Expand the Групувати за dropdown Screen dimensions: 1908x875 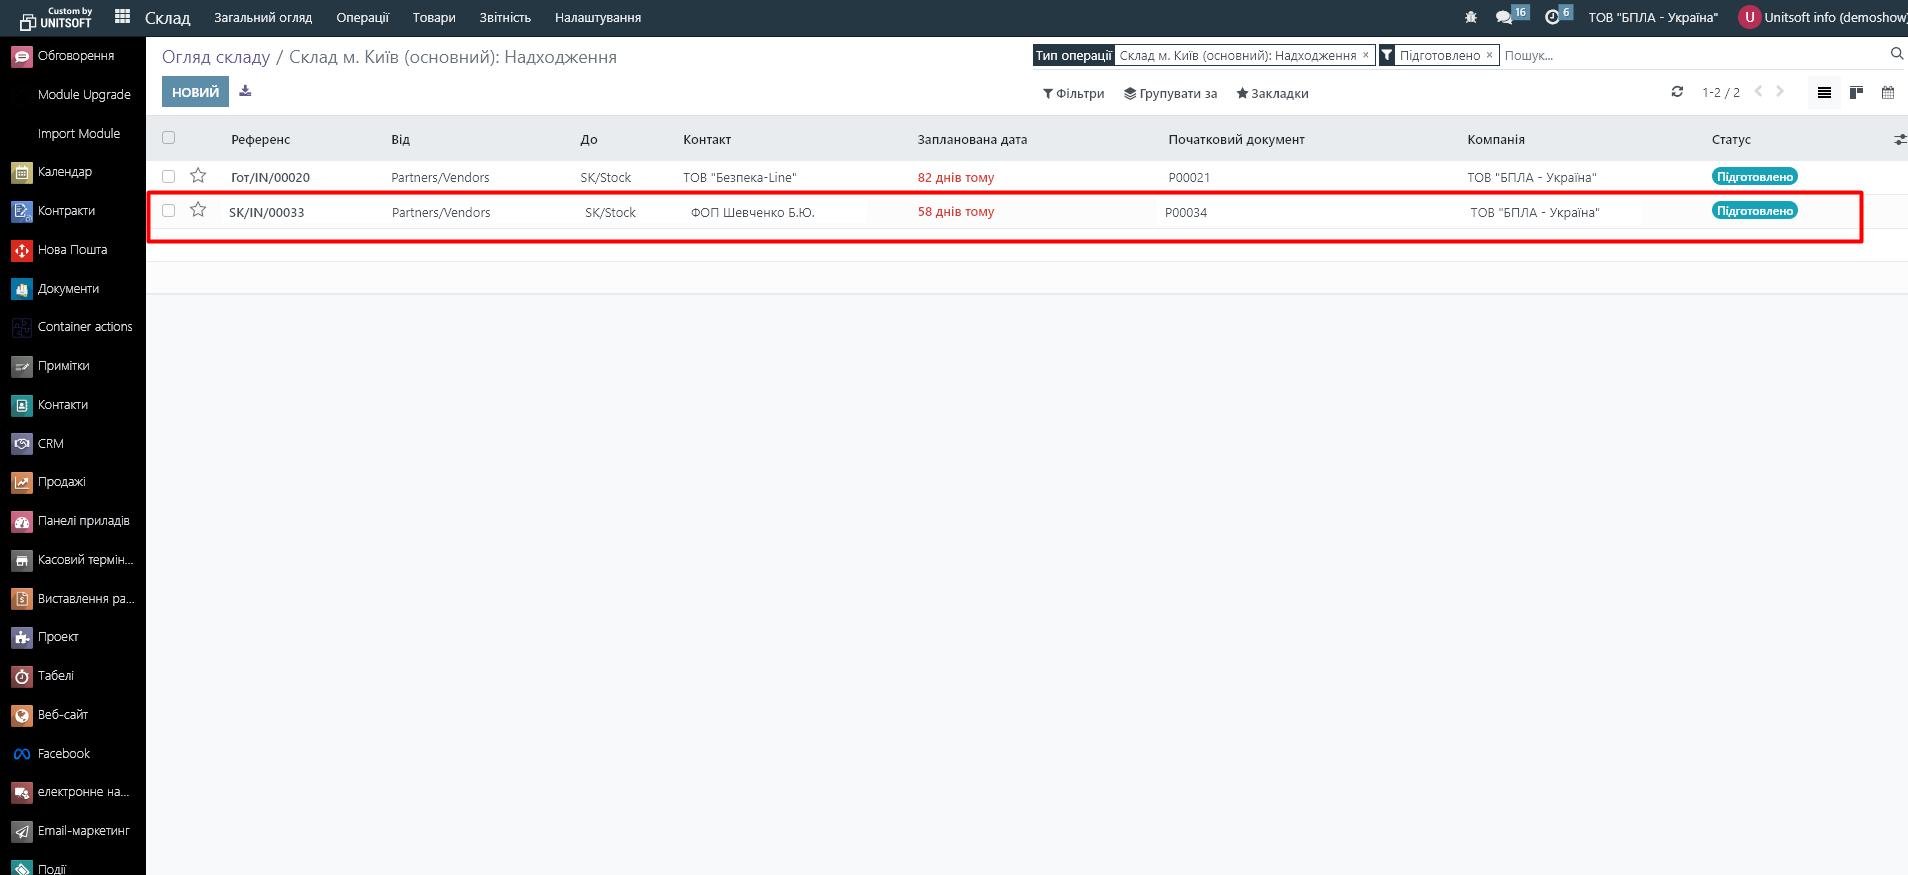(x=1170, y=94)
